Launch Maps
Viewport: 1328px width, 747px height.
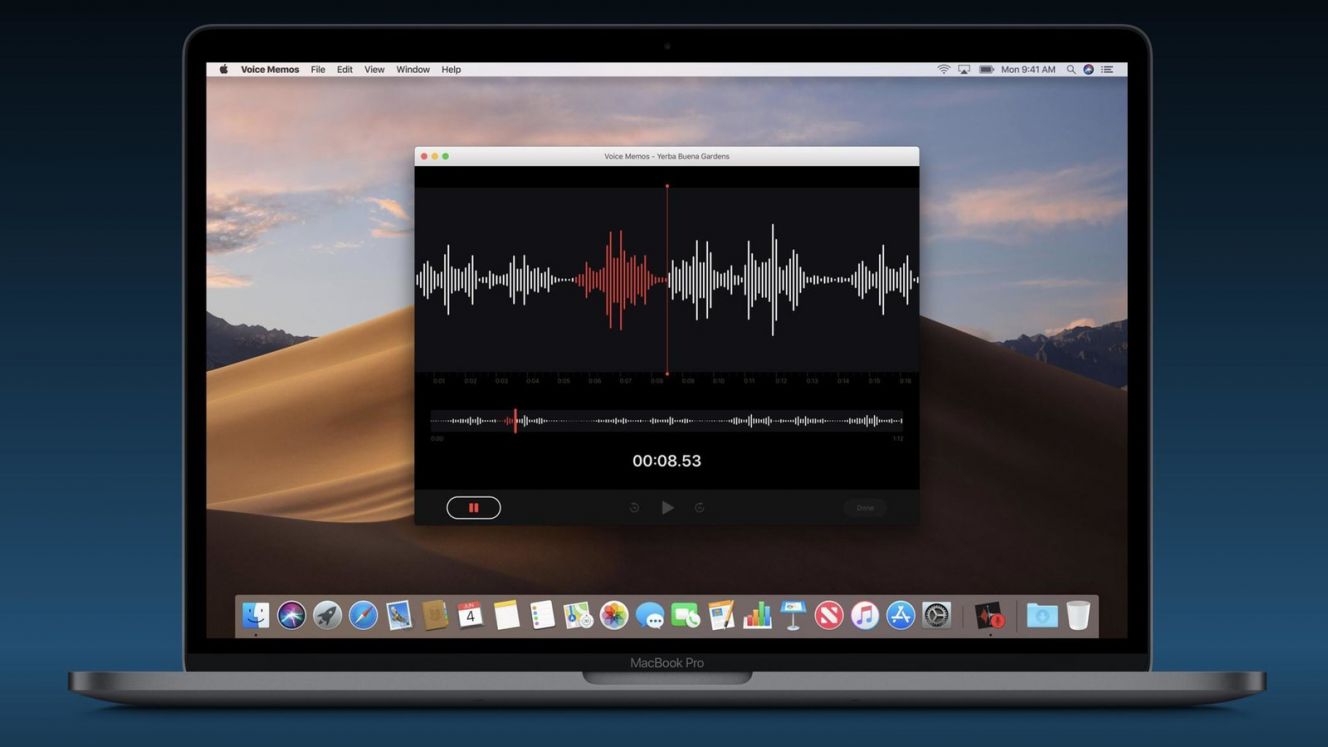[x=578, y=615]
